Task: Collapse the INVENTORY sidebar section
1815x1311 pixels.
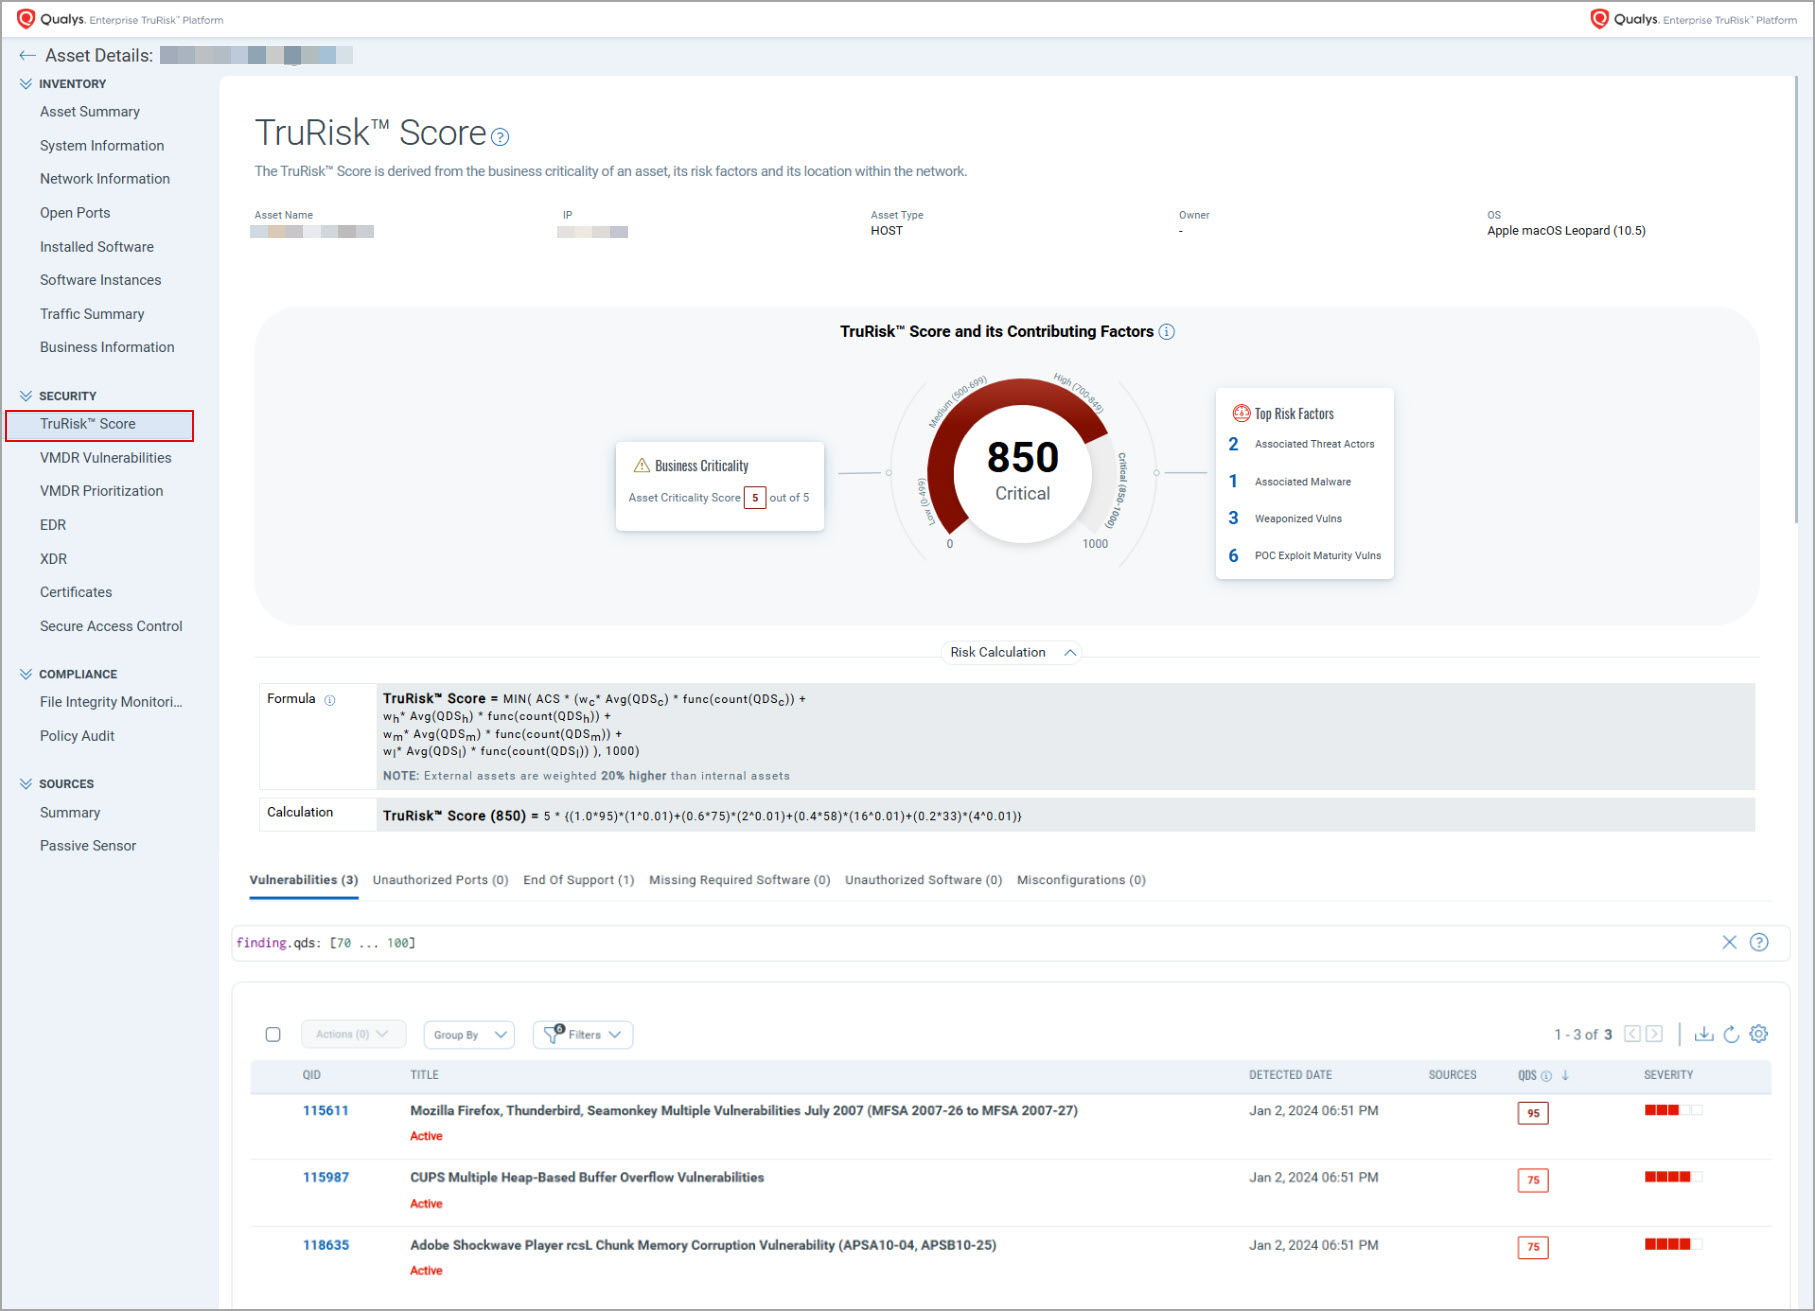Action: [x=26, y=84]
